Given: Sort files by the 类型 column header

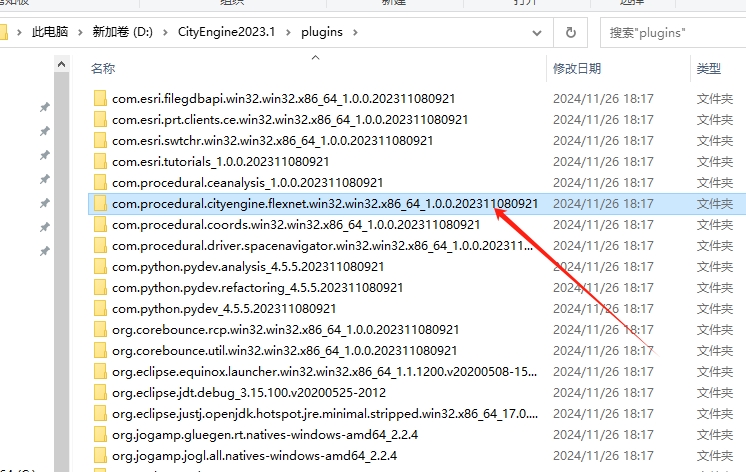Looking at the screenshot, I should [x=708, y=69].
